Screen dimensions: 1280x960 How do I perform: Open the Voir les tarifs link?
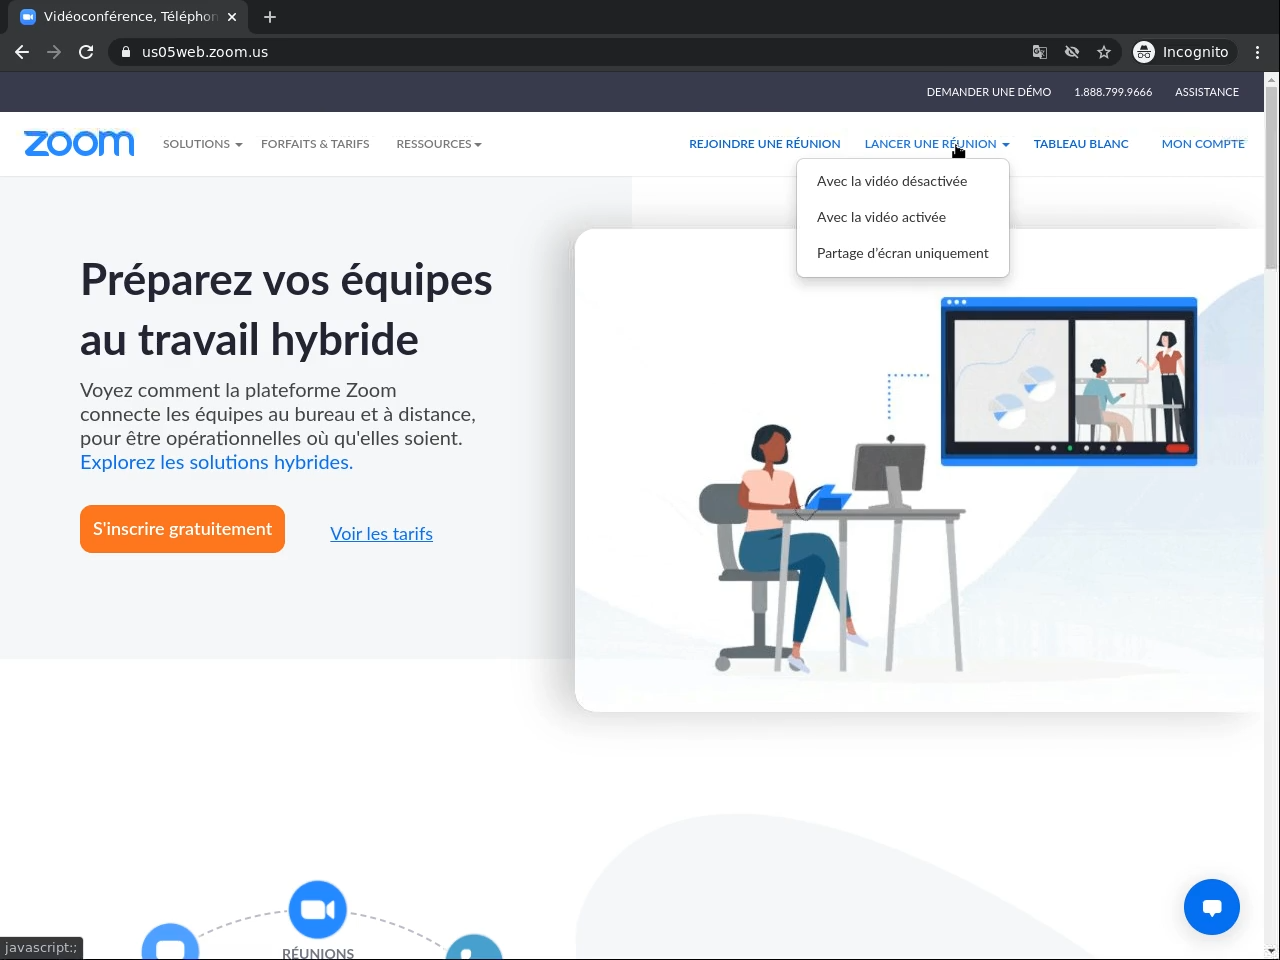pos(382,534)
